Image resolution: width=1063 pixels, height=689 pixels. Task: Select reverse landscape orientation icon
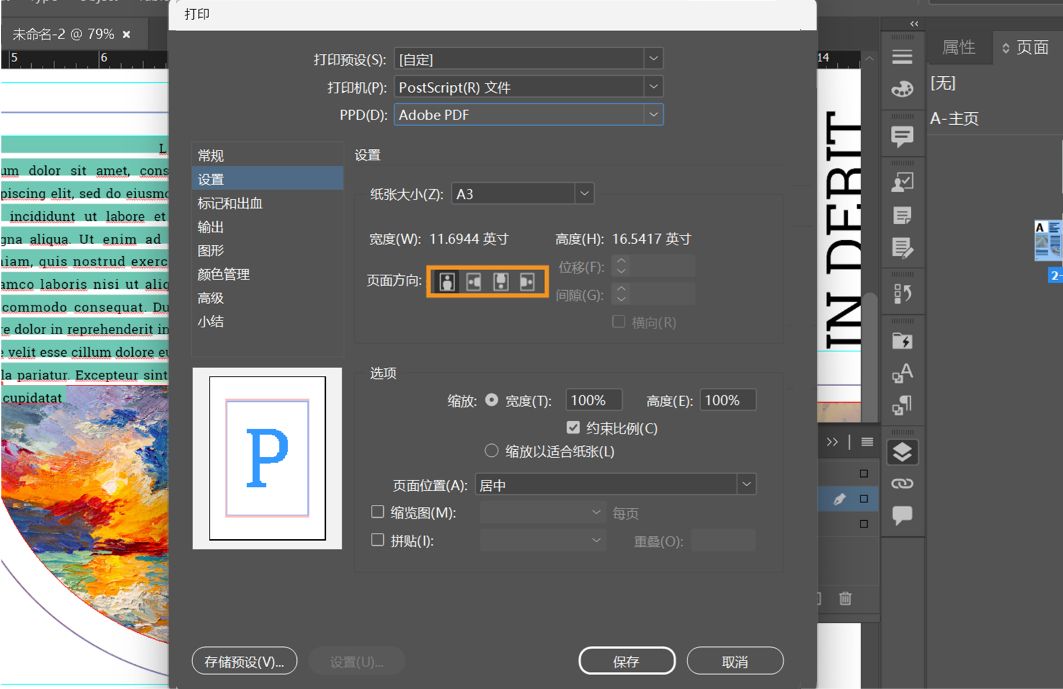point(527,281)
